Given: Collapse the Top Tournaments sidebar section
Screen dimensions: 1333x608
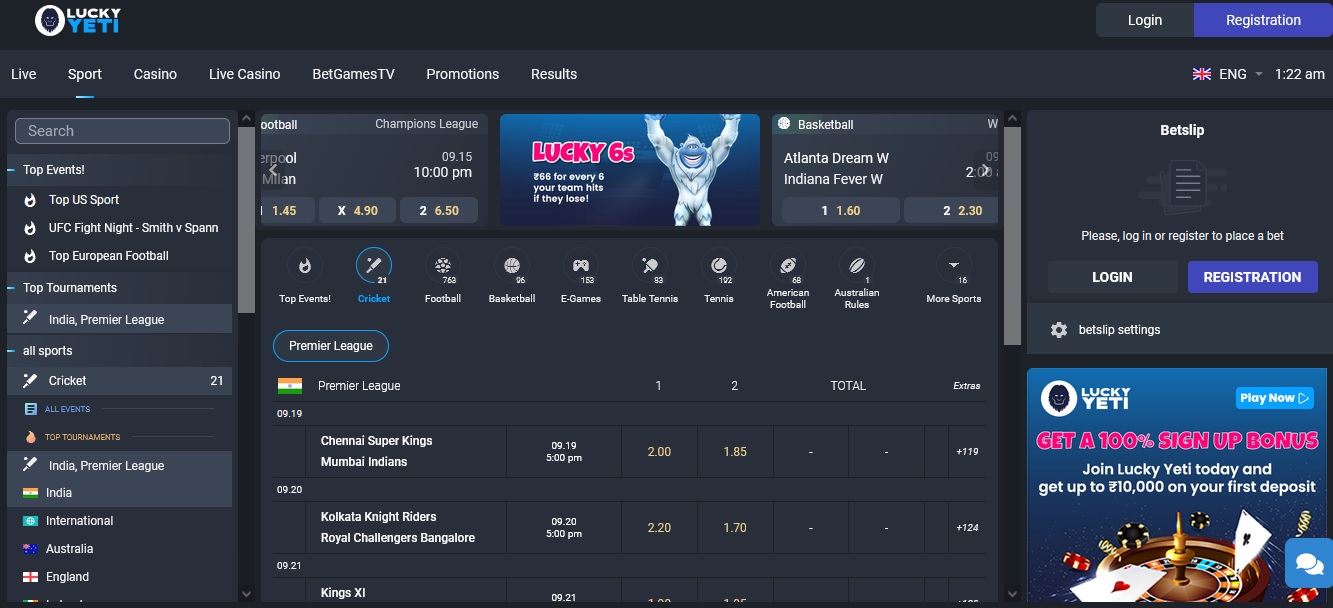Looking at the screenshot, I should tap(120, 288).
